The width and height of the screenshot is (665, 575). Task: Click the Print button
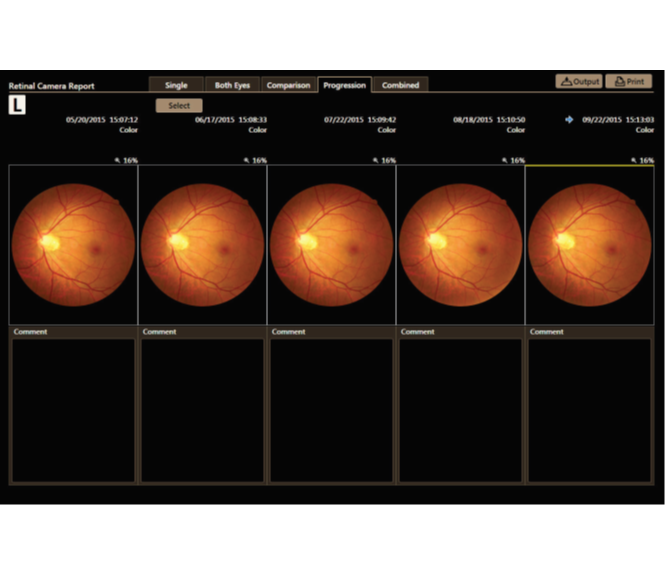tap(629, 81)
